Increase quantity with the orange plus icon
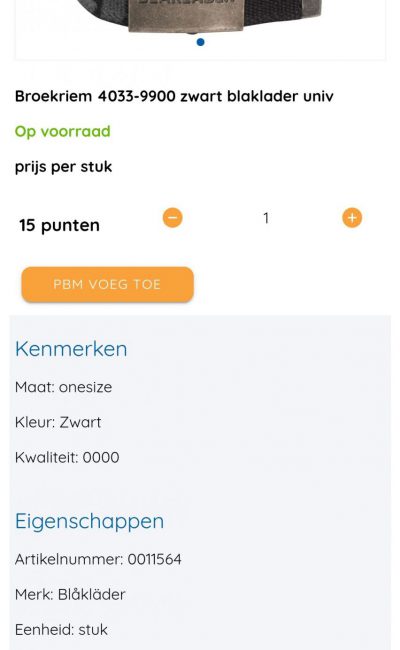Image resolution: width=400 pixels, height=650 pixels. click(x=352, y=218)
